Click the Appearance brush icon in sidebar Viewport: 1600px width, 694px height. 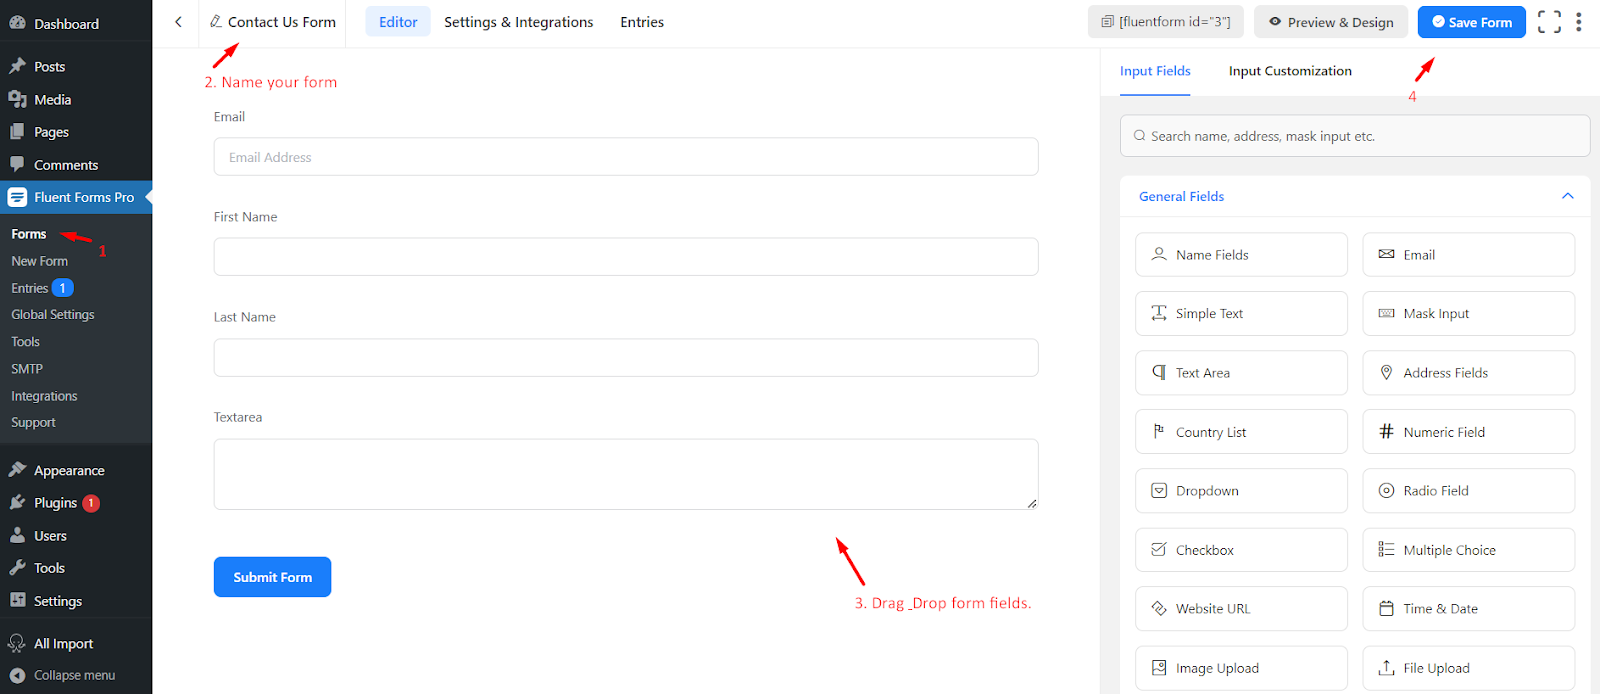coord(17,469)
